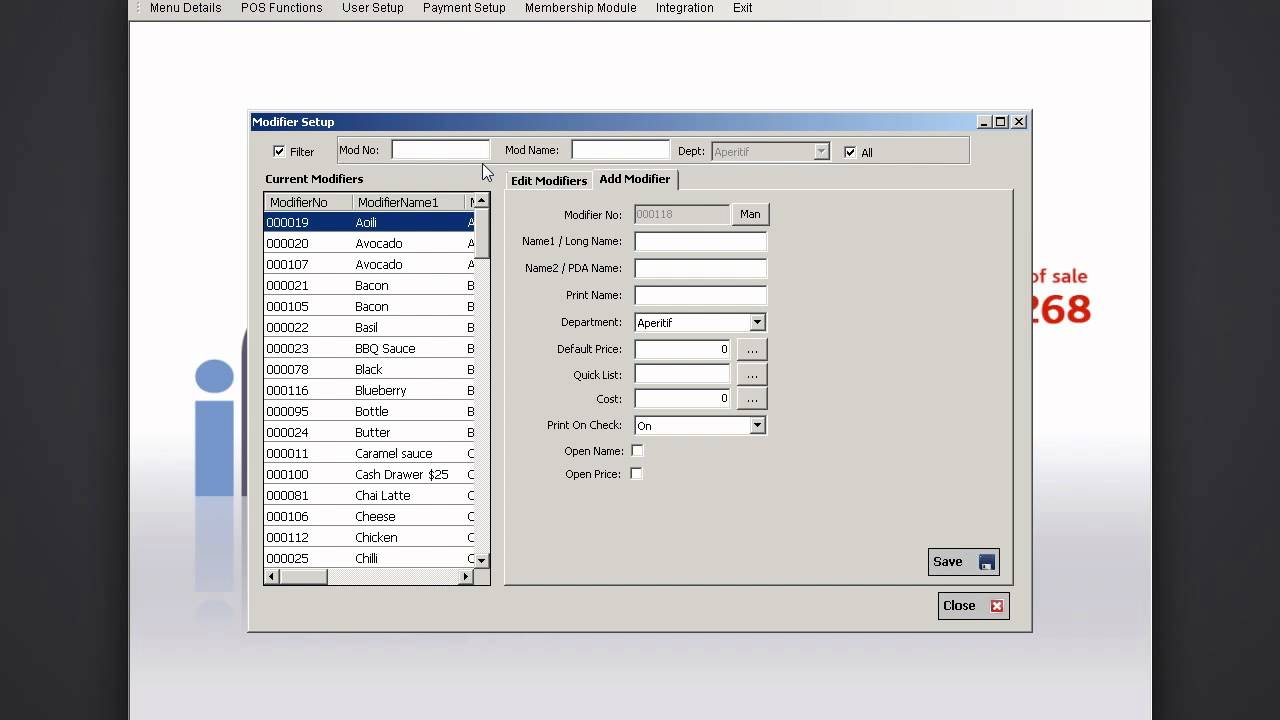Open the disabled Dept filter dropdown
Screen dimensions: 1280x720
tap(821, 152)
